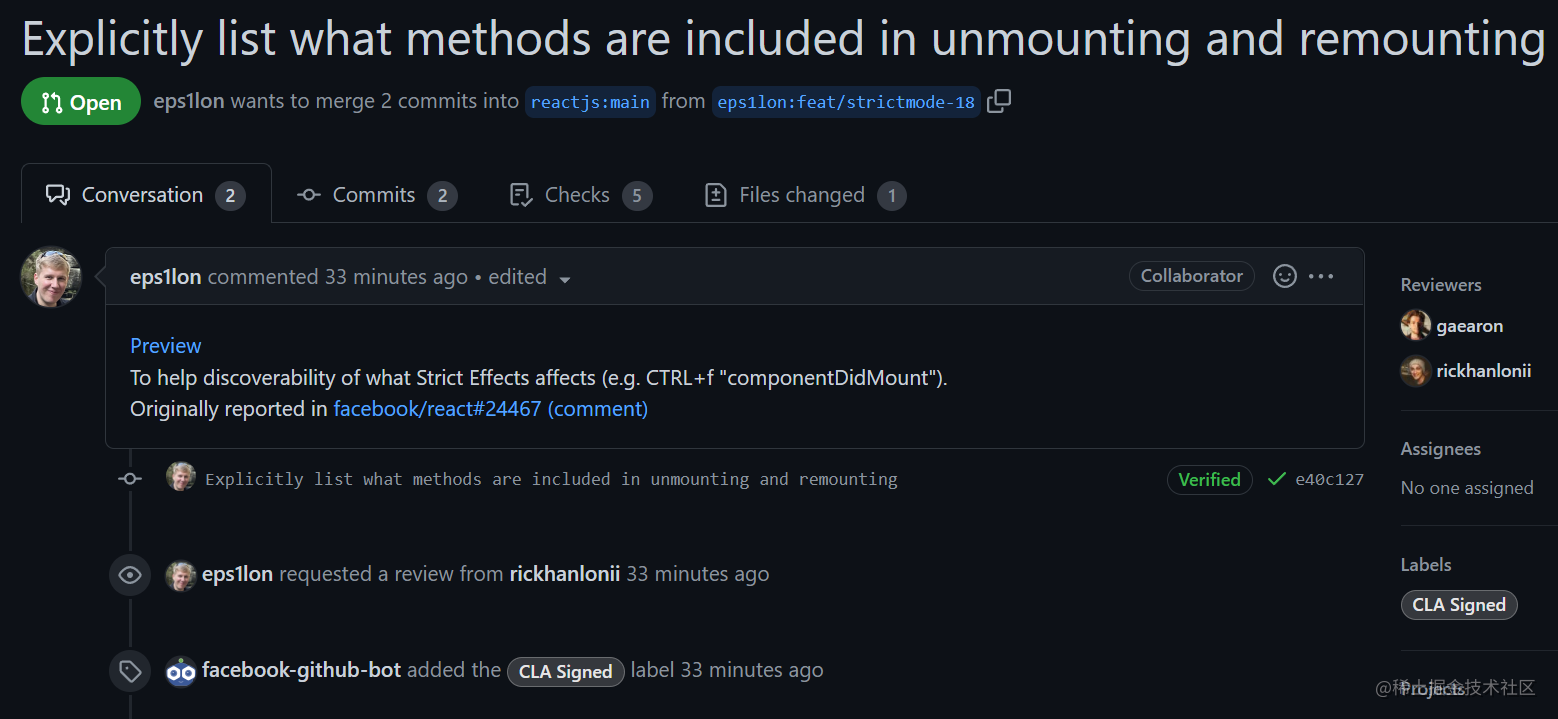This screenshot has width=1558, height=719.
Task: Open the comment options kebab menu
Action: click(x=1321, y=276)
